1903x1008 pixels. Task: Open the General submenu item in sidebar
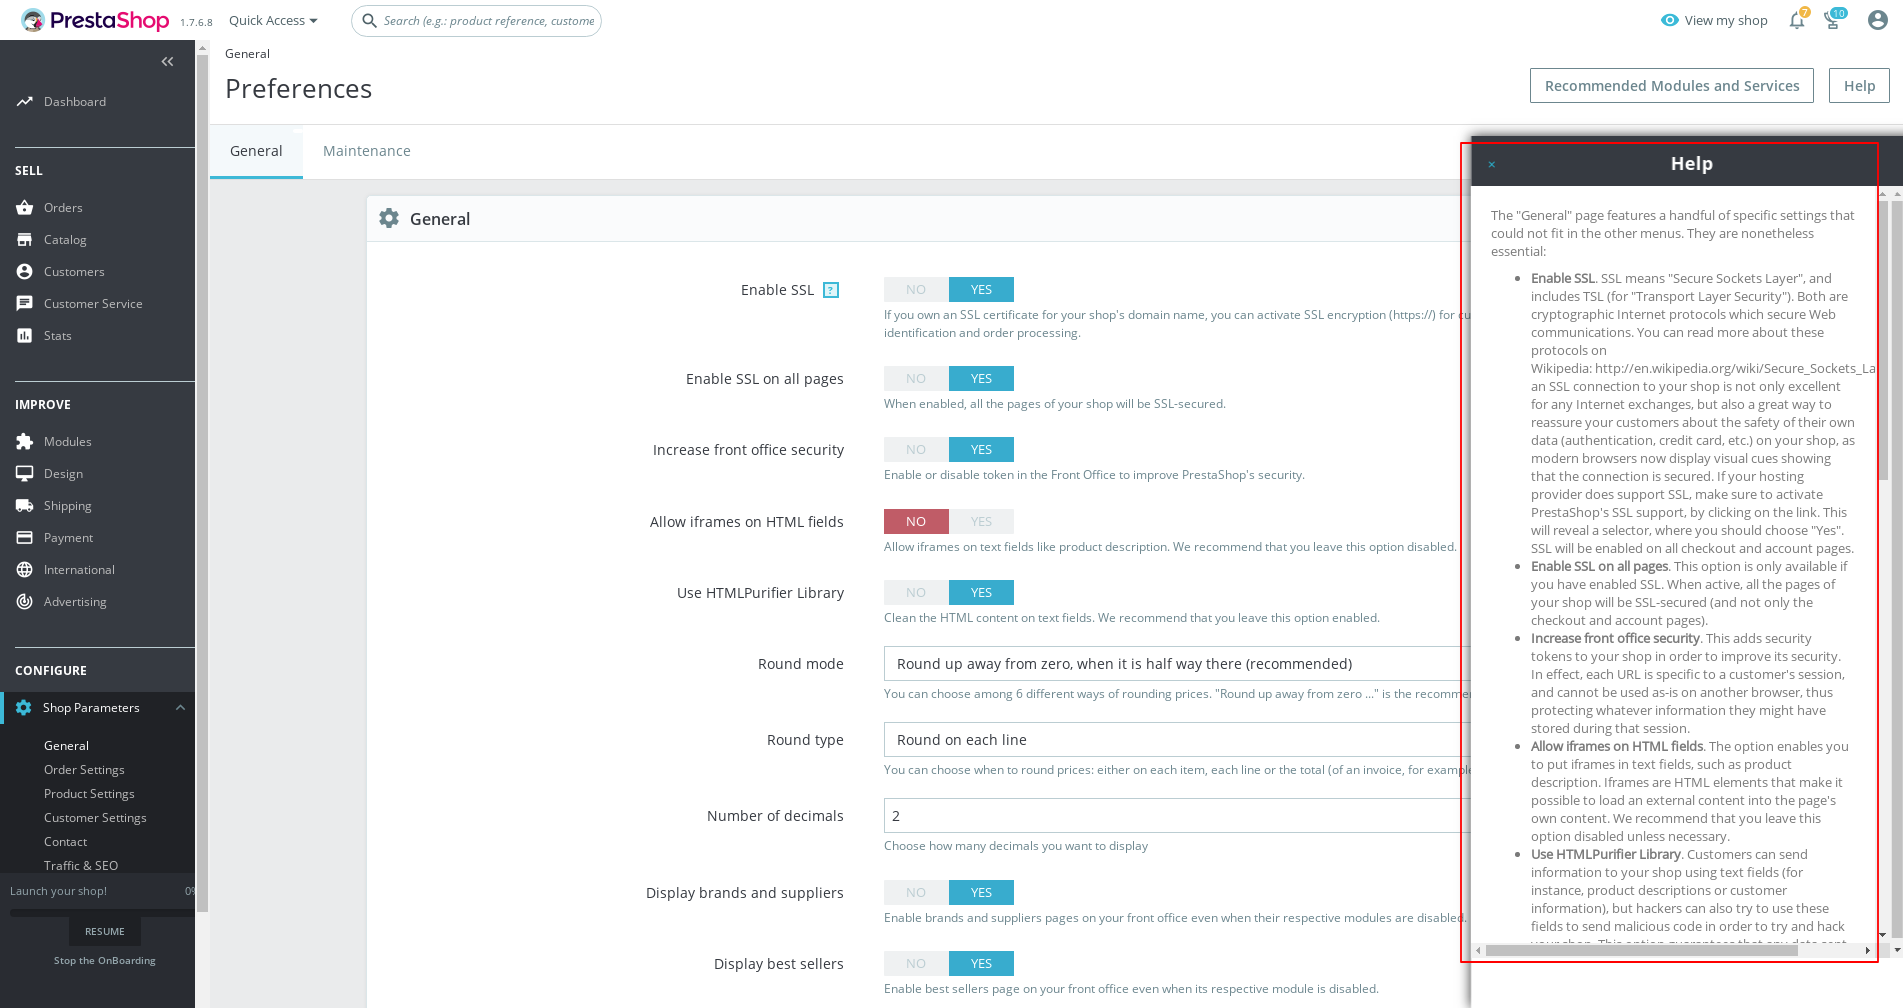click(x=66, y=746)
